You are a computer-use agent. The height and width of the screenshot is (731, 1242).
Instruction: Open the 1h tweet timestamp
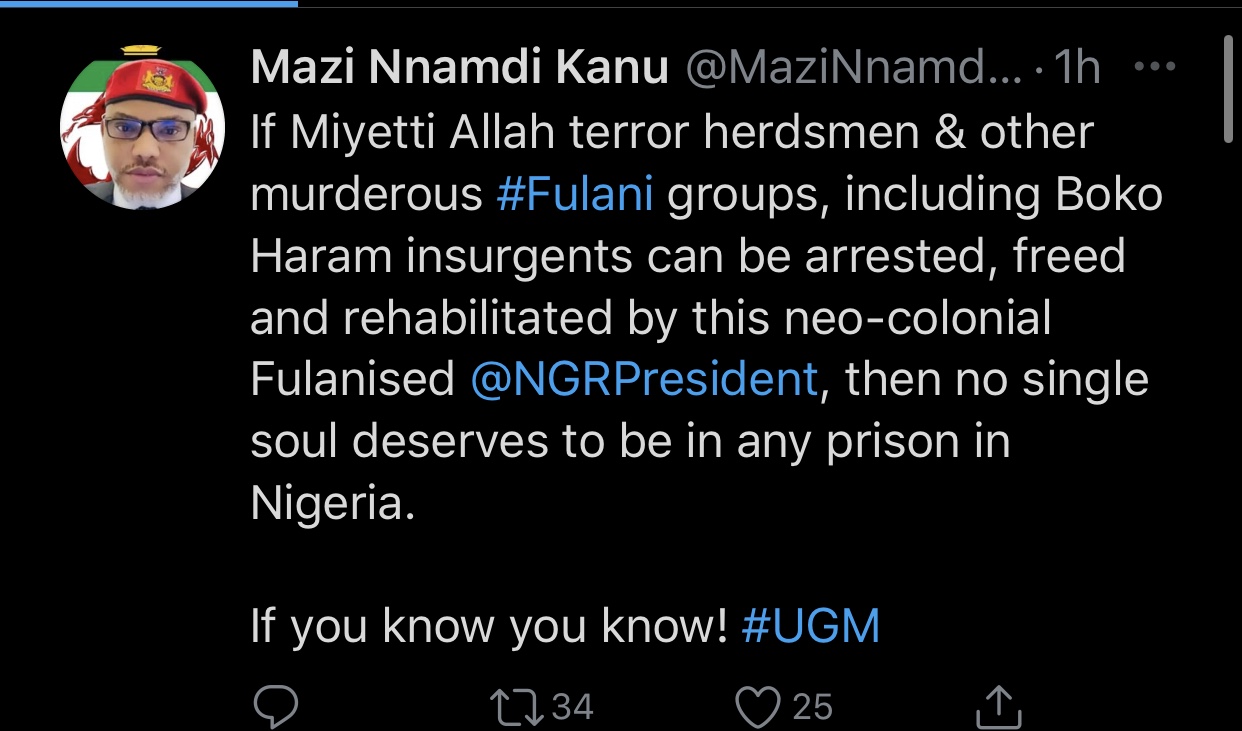pyautogui.click(x=1077, y=68)
